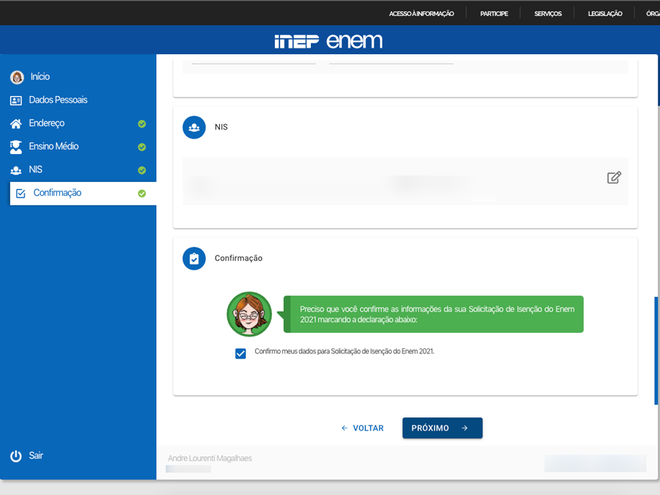Go back with the VOLTAR link
The height and width of the screenshot is (495, 660).
362,428
